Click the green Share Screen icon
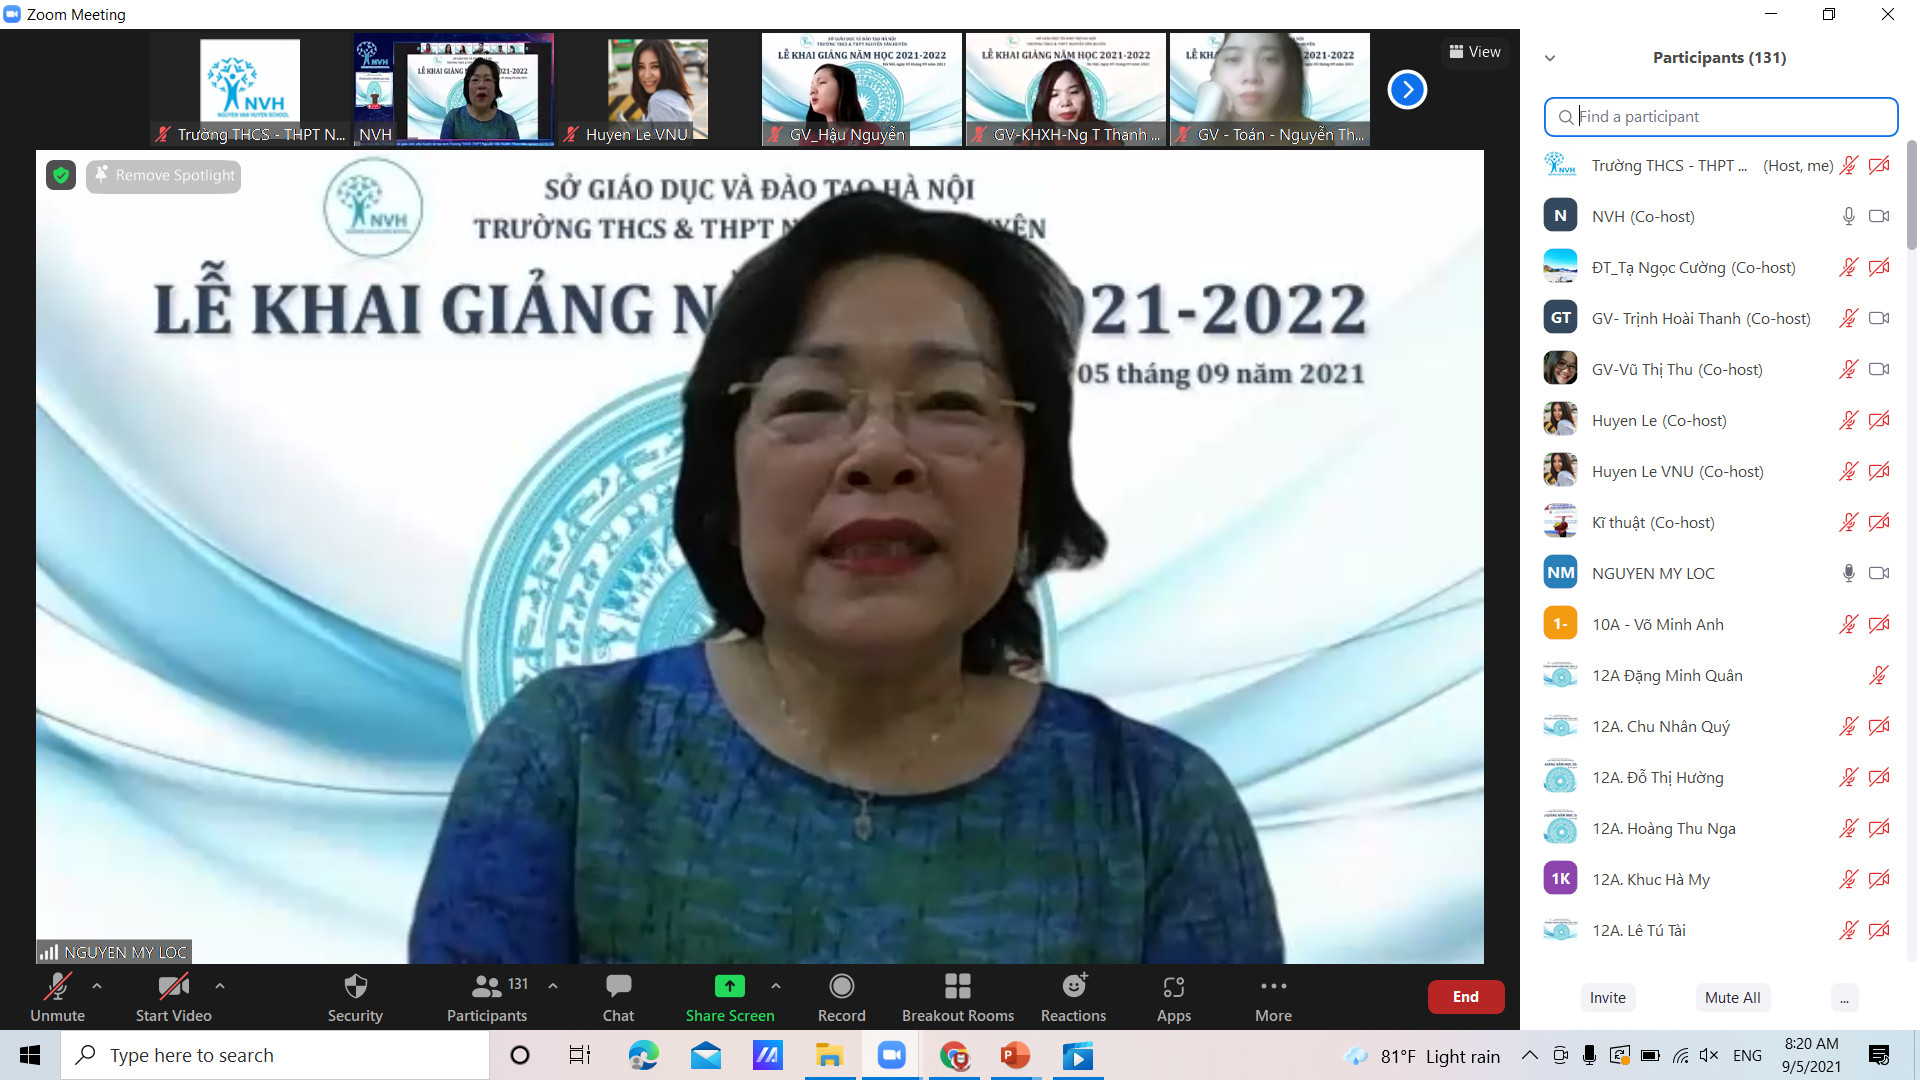 point(729,987)
